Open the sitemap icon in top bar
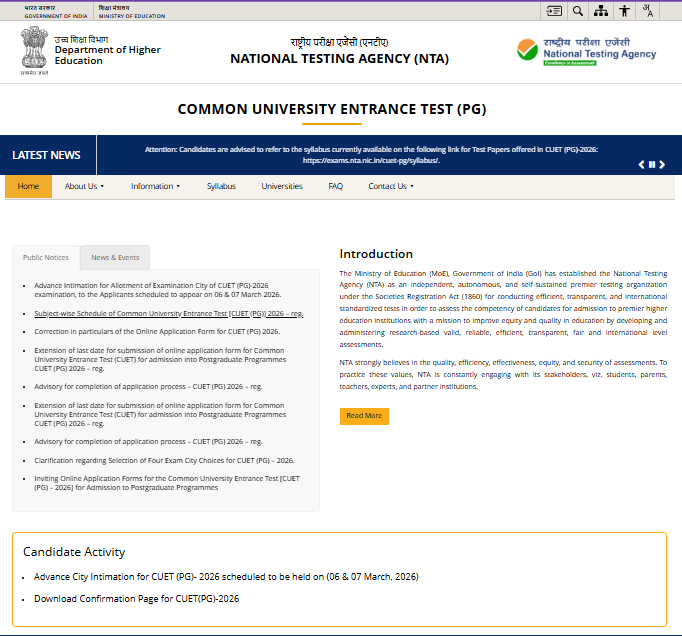Screen dimensions: 682x636 [x=600, y=11]
